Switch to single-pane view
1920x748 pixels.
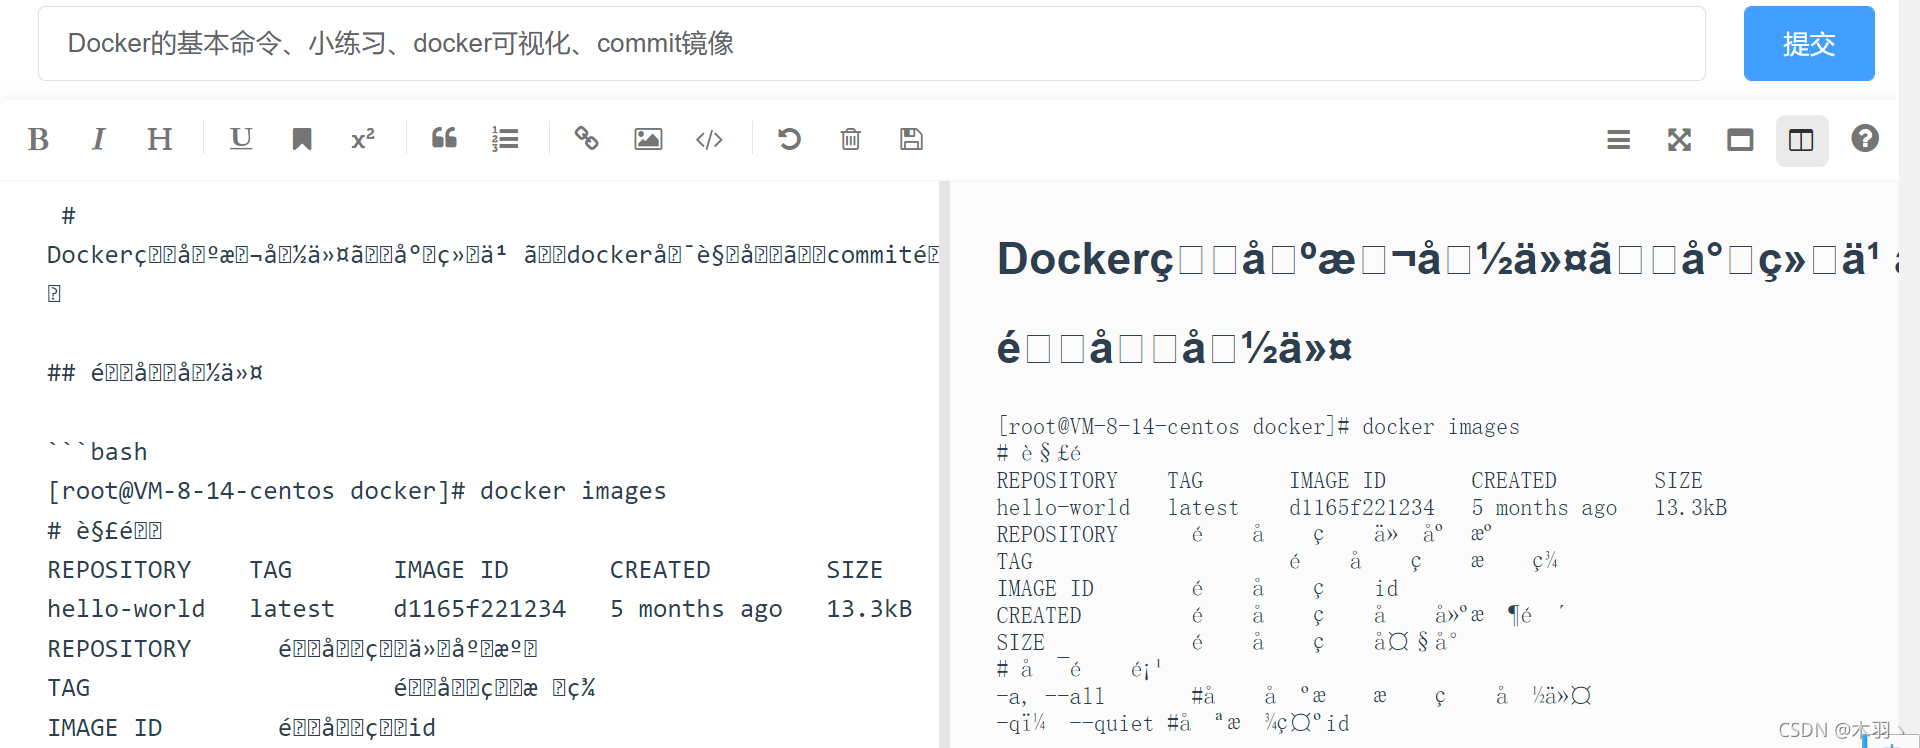point(1740,139)
